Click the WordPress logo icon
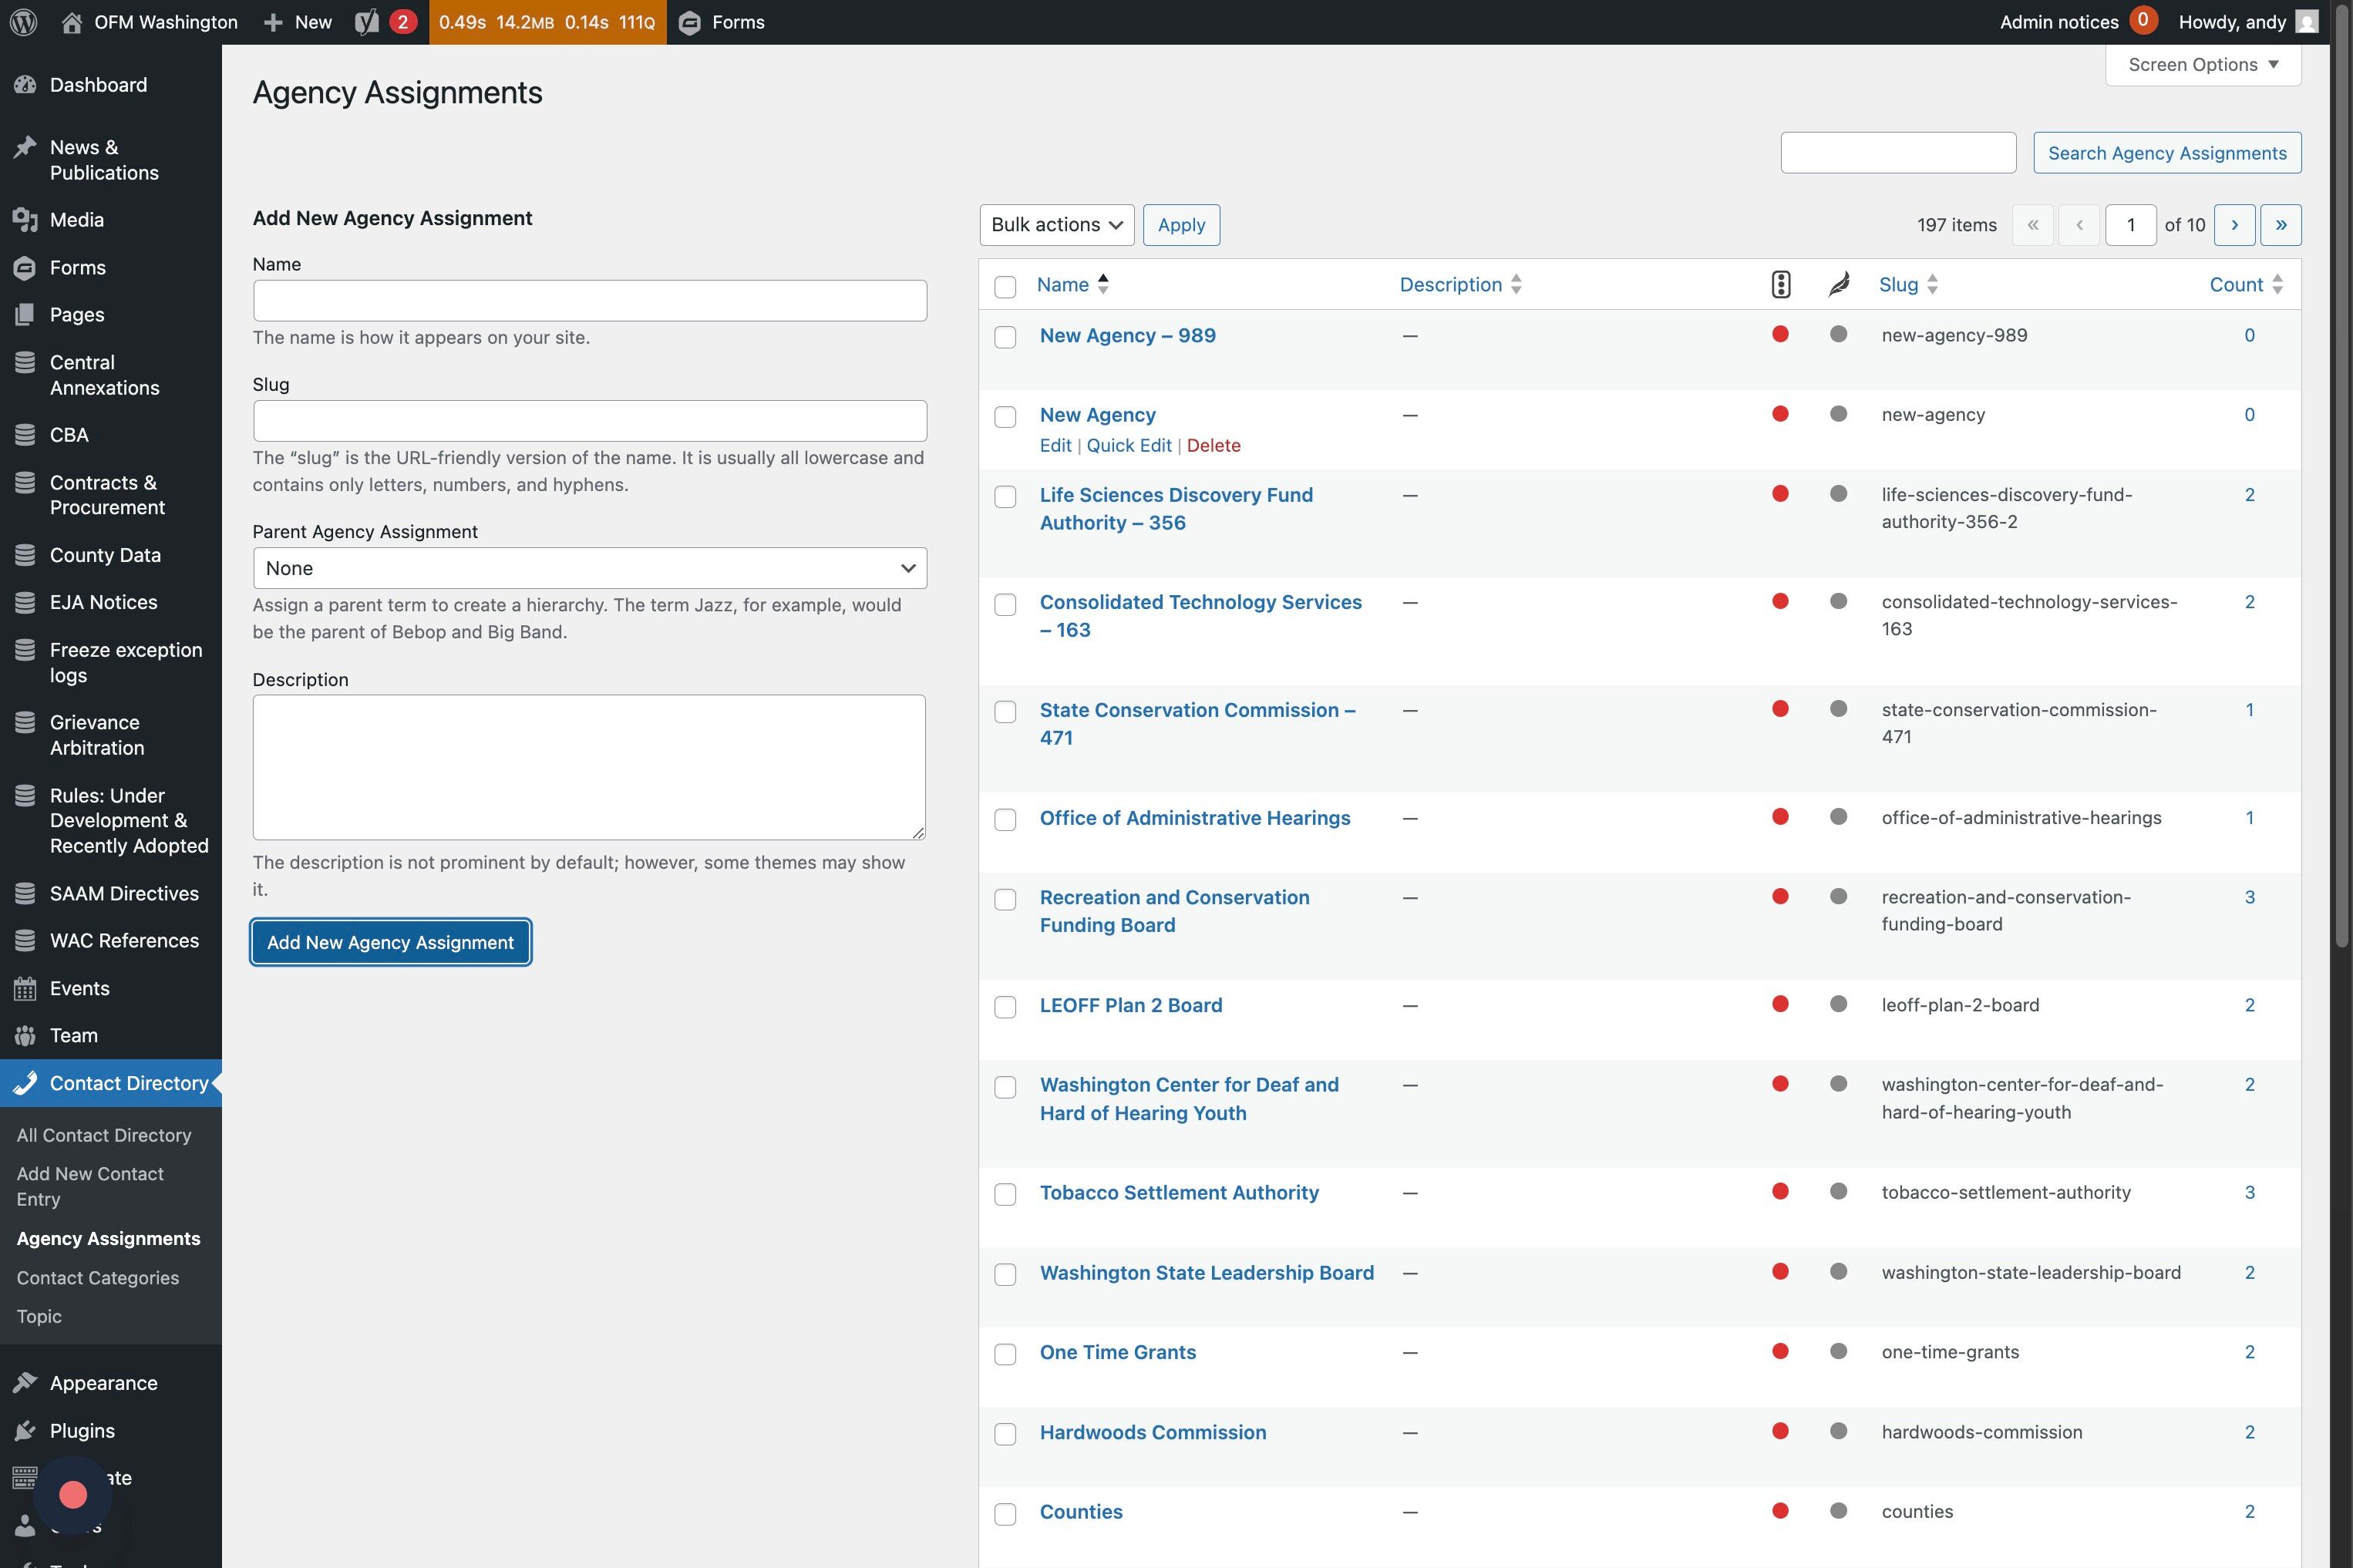 (x=24, y=22)
